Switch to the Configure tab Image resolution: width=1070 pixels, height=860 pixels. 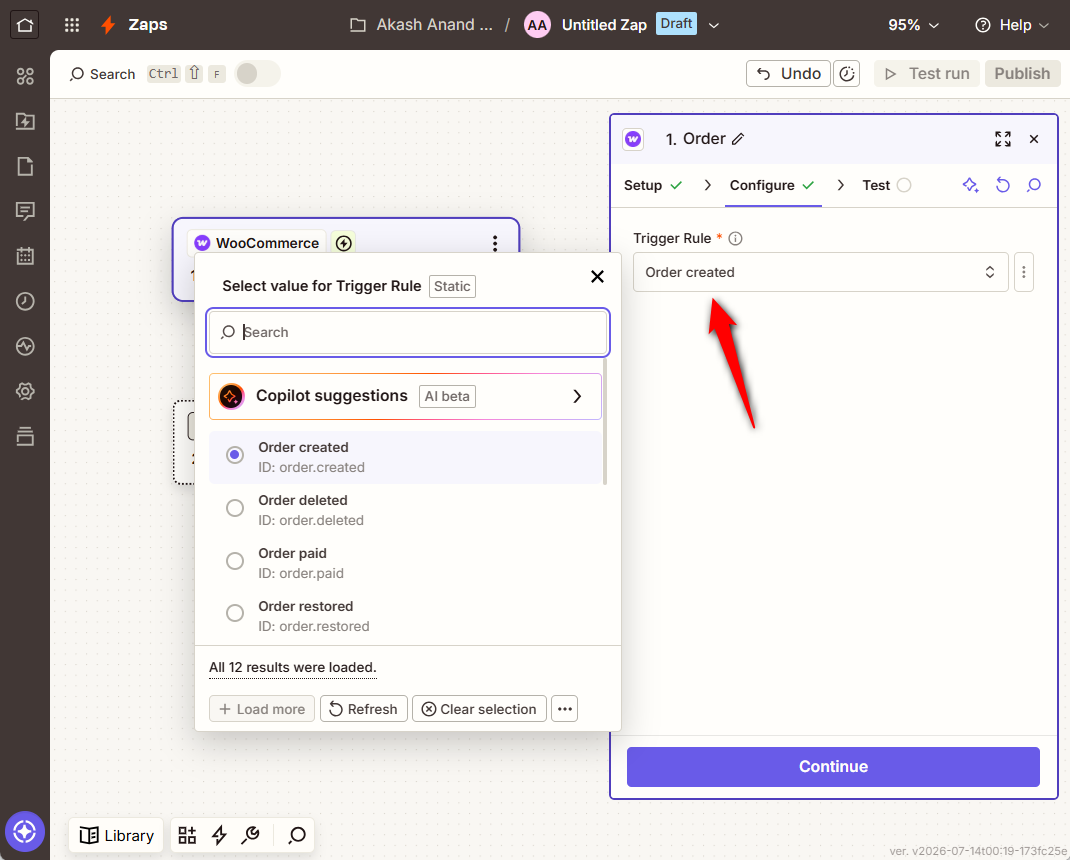(x=772, y=186)
